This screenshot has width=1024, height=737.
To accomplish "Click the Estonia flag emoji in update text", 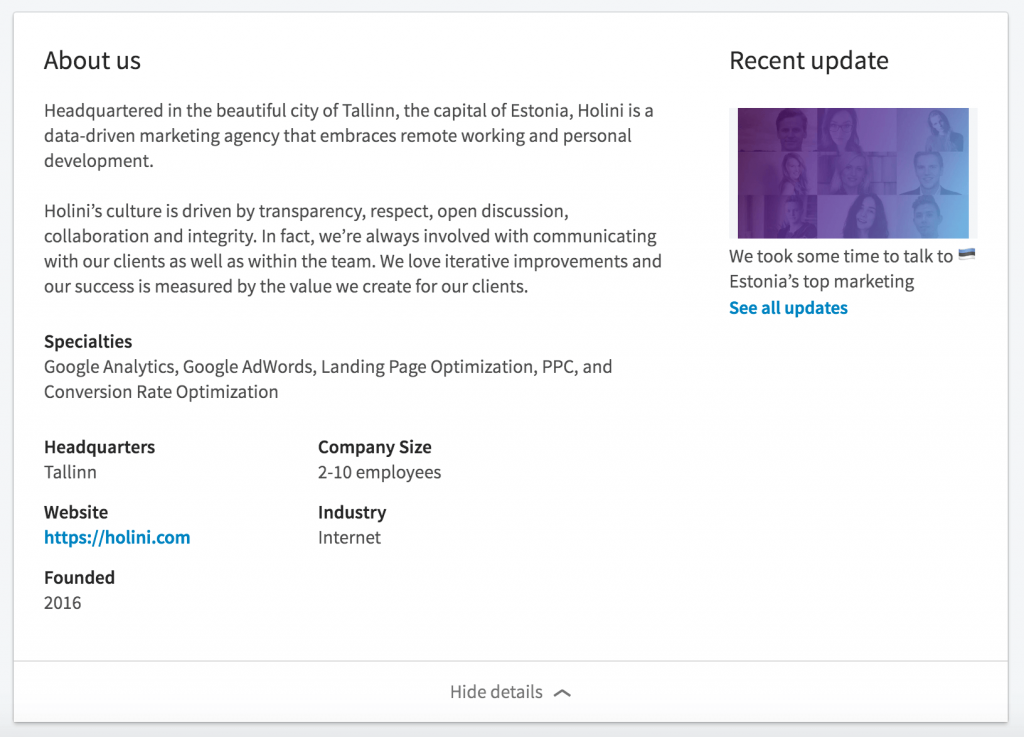I will pyautogui.click(x=966, y=255).
